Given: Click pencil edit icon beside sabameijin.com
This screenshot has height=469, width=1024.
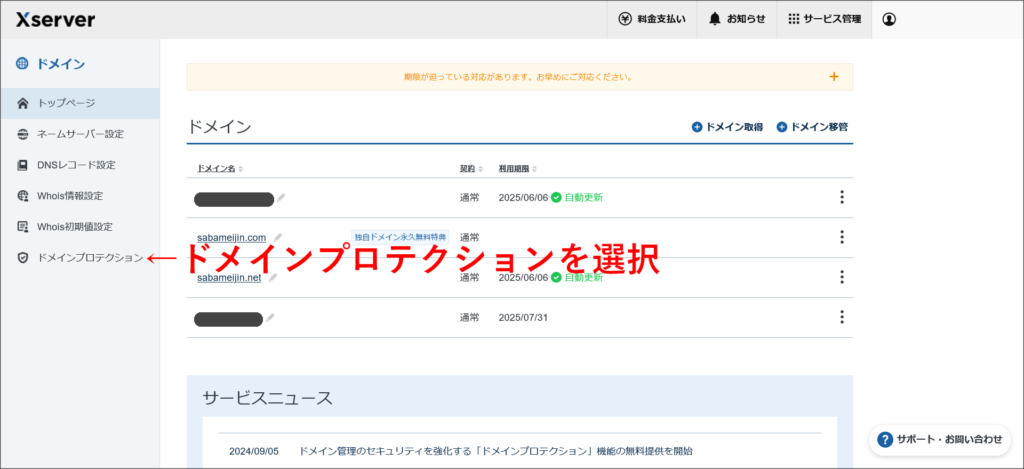Looking at the screenshot, I should 277,237.
